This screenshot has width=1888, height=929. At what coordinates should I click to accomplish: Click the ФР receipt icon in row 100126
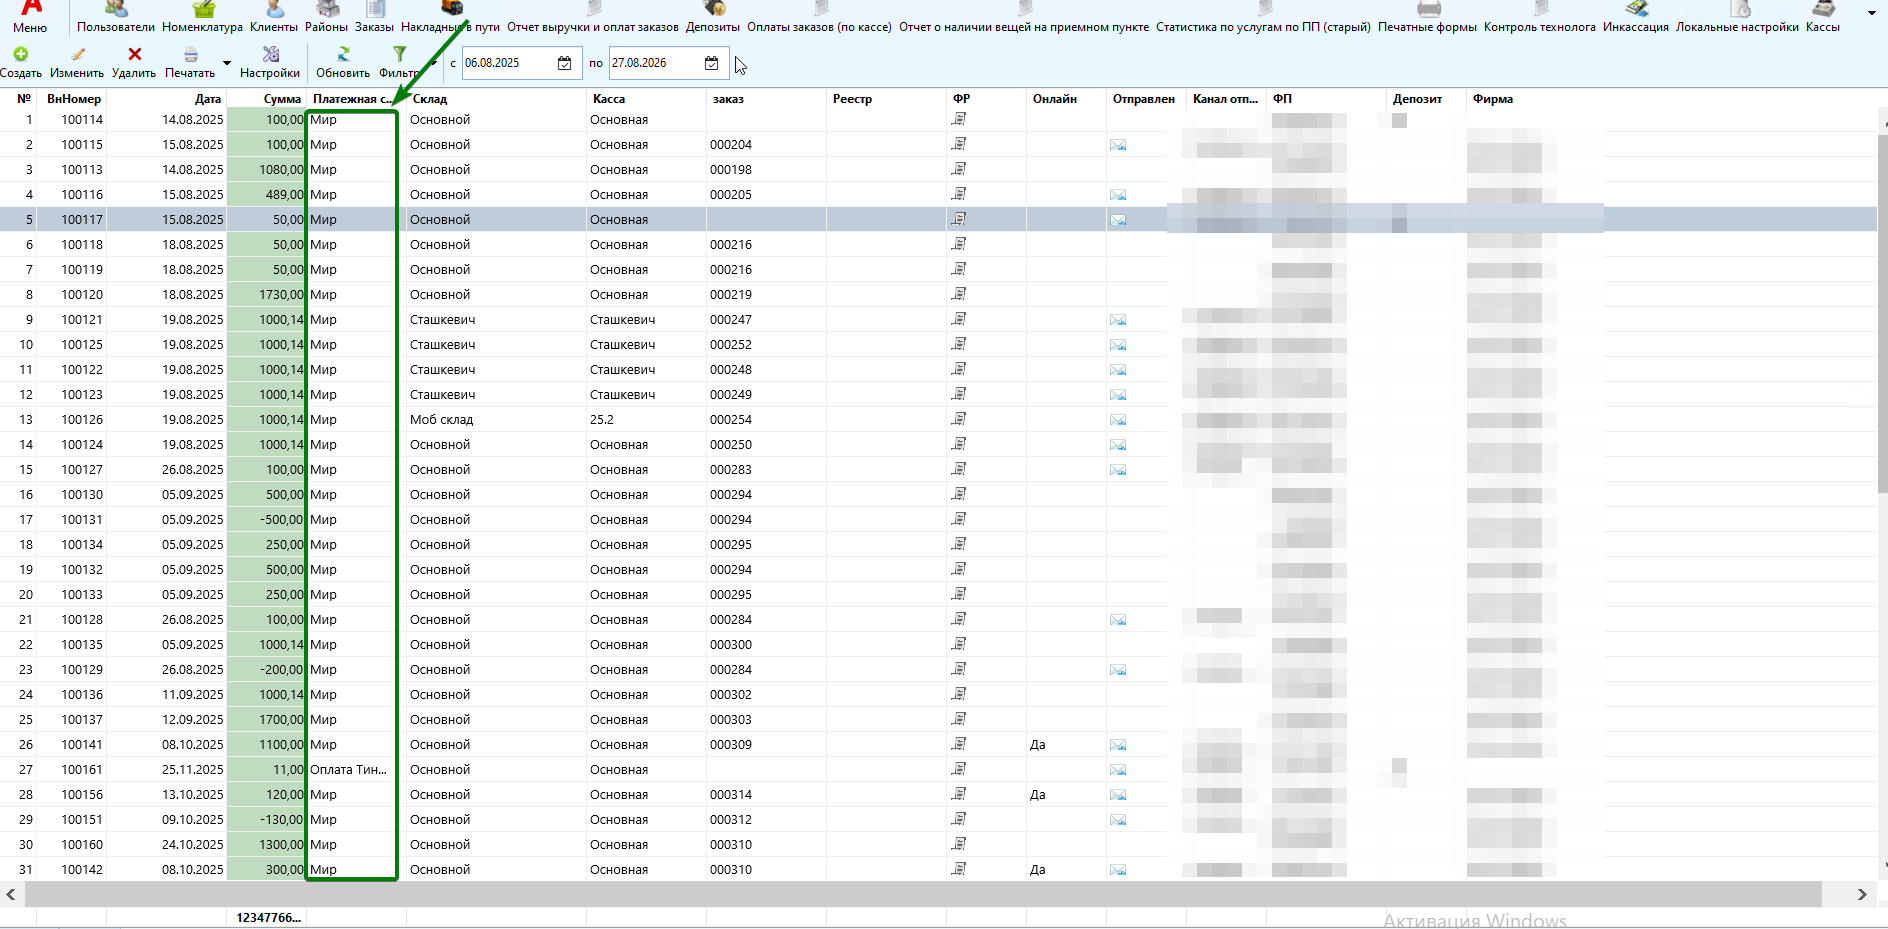(959, 419)
